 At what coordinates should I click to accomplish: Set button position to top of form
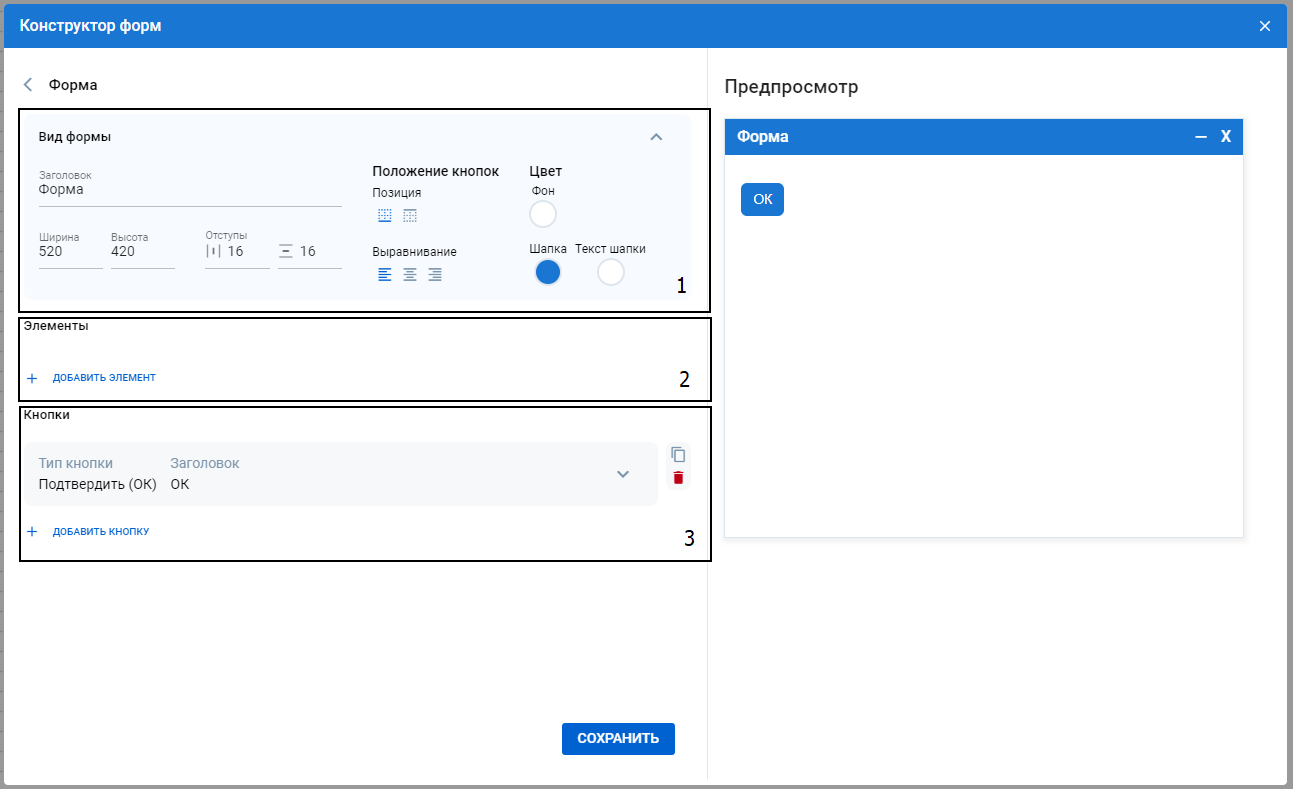click(x=410, y=215)
